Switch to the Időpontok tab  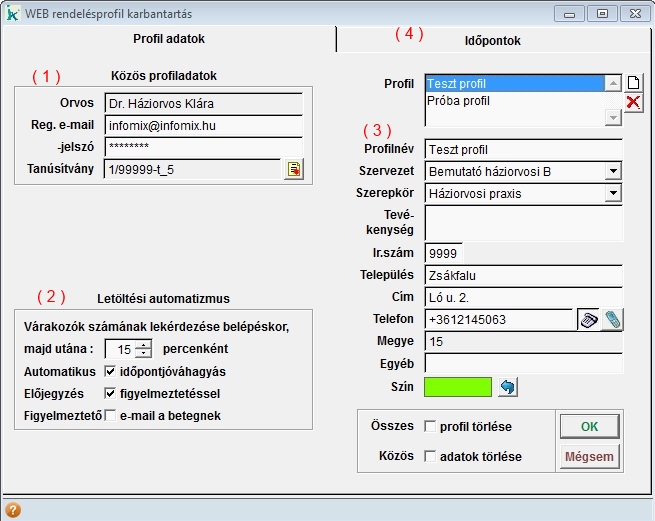(x=492, y=41)
